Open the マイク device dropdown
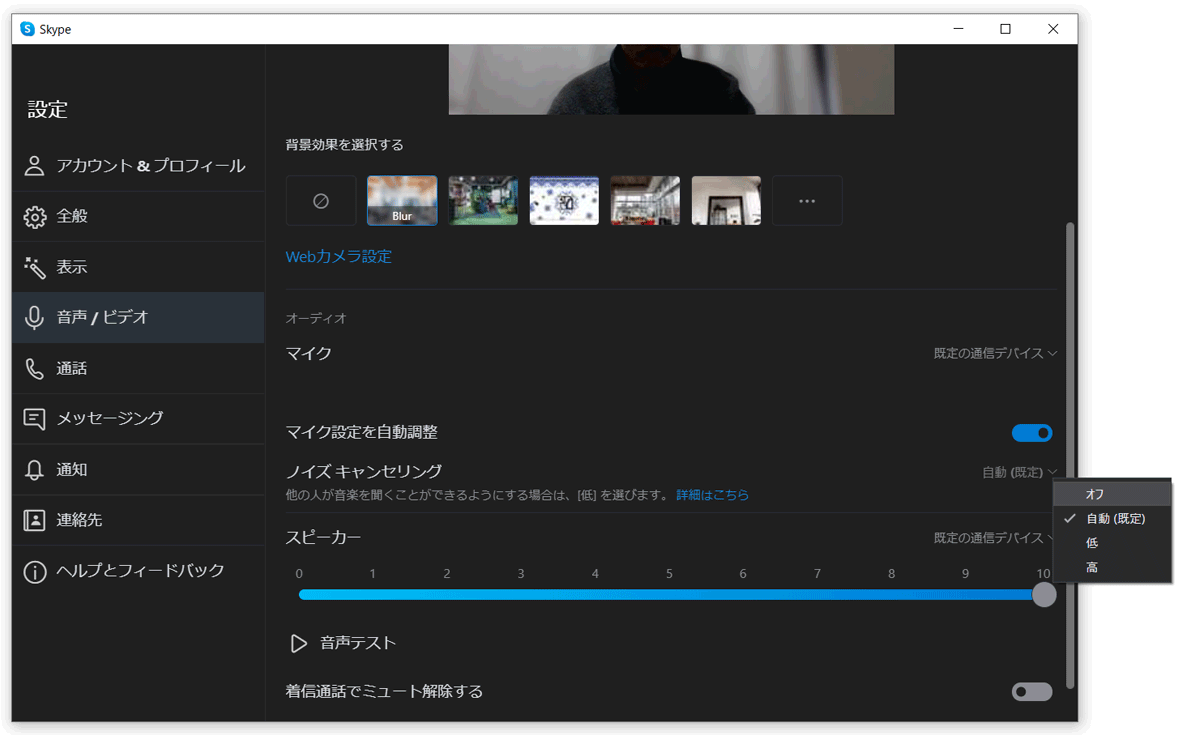The width and height of the screenshot is (1179, 735). click(995, 352)
